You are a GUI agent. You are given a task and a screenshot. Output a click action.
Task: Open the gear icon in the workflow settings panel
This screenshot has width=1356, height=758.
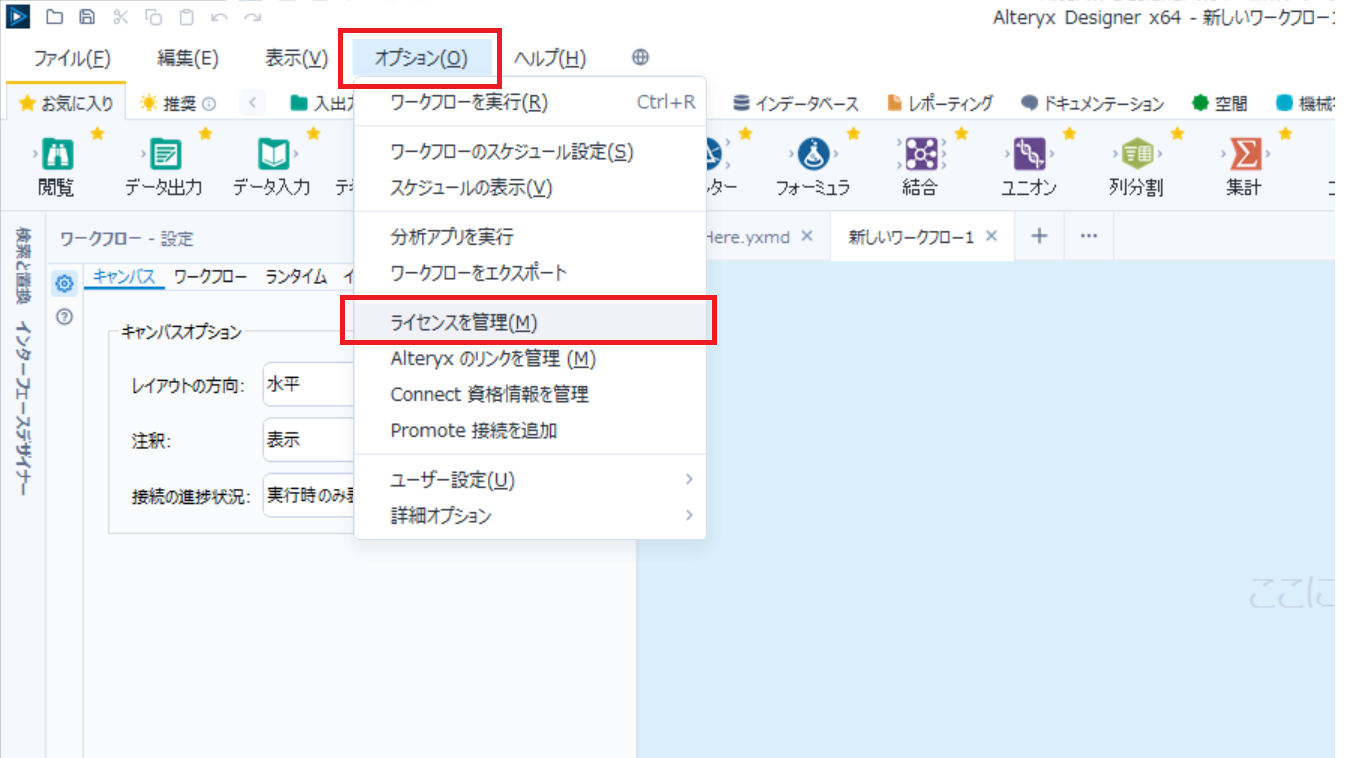tap(64, 284)
